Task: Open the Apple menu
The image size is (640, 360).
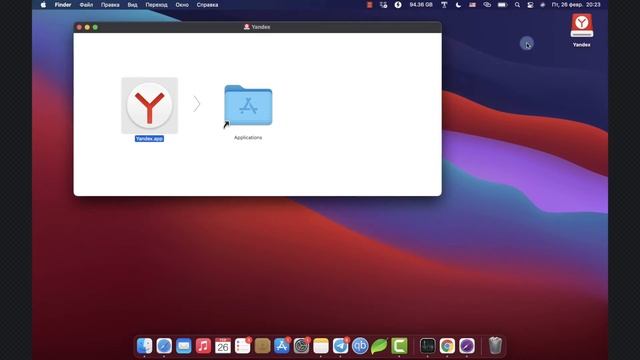Action: (43, 5)
